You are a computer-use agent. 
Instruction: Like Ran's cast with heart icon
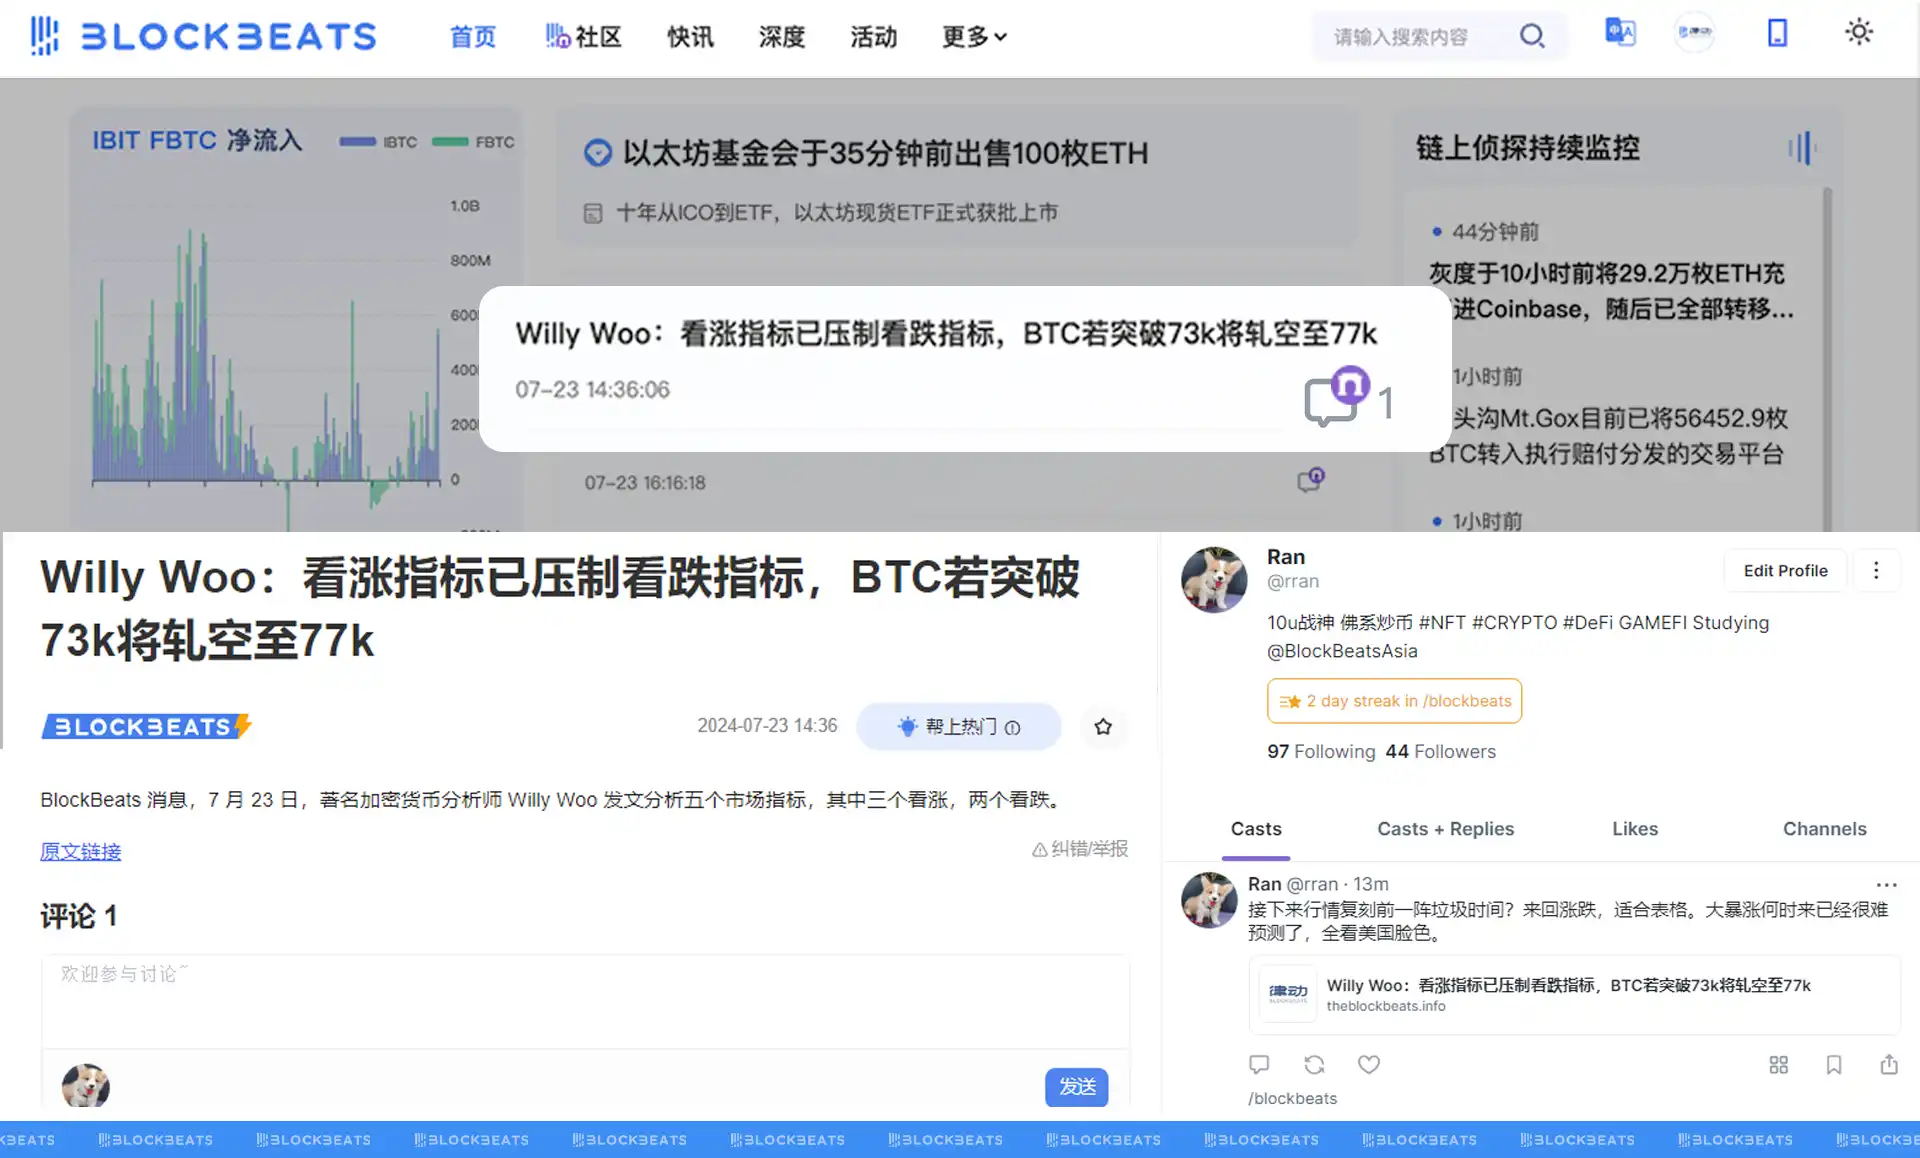(1368, 1064)
